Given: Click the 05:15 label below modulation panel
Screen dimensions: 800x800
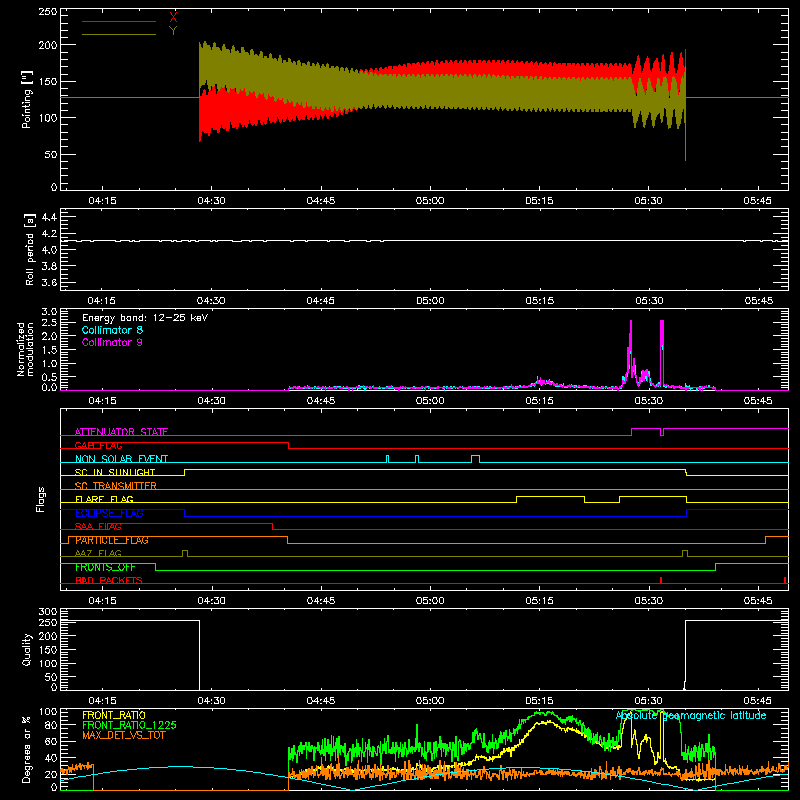Looking at the screenshot, I should tap(539, 401).
